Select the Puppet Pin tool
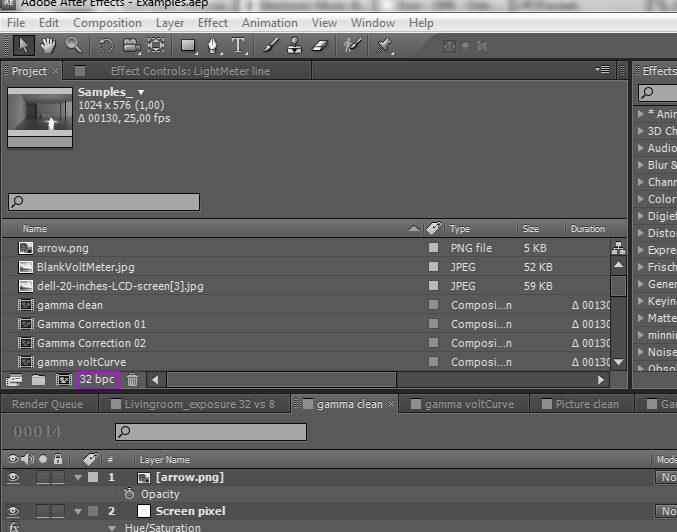Image resolution: width=677 pixels, height=532 pixels. point(384,45)
